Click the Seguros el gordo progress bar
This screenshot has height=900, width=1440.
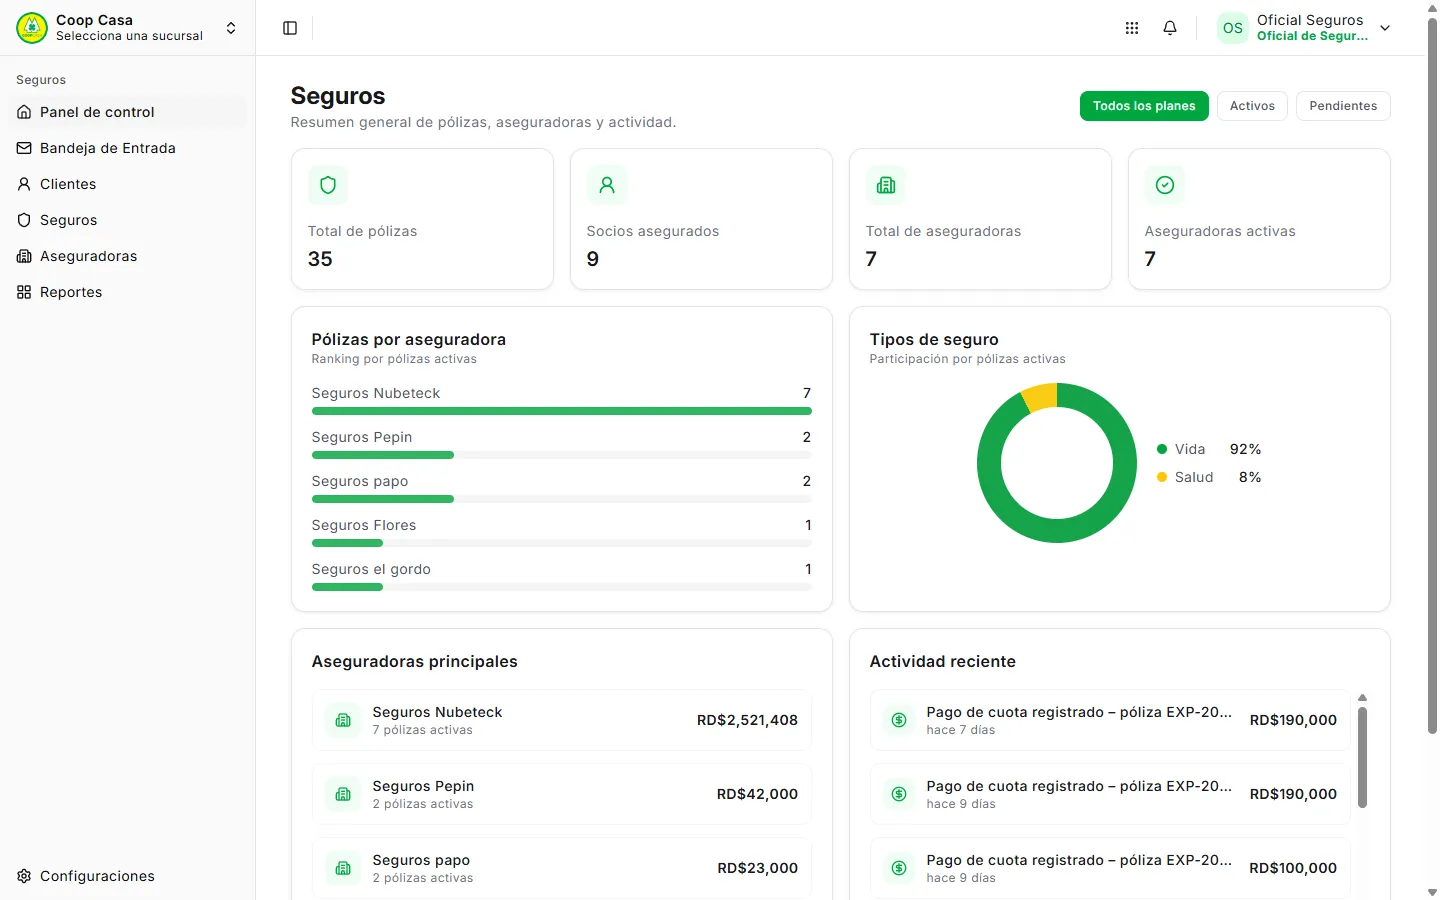(562, 587)
